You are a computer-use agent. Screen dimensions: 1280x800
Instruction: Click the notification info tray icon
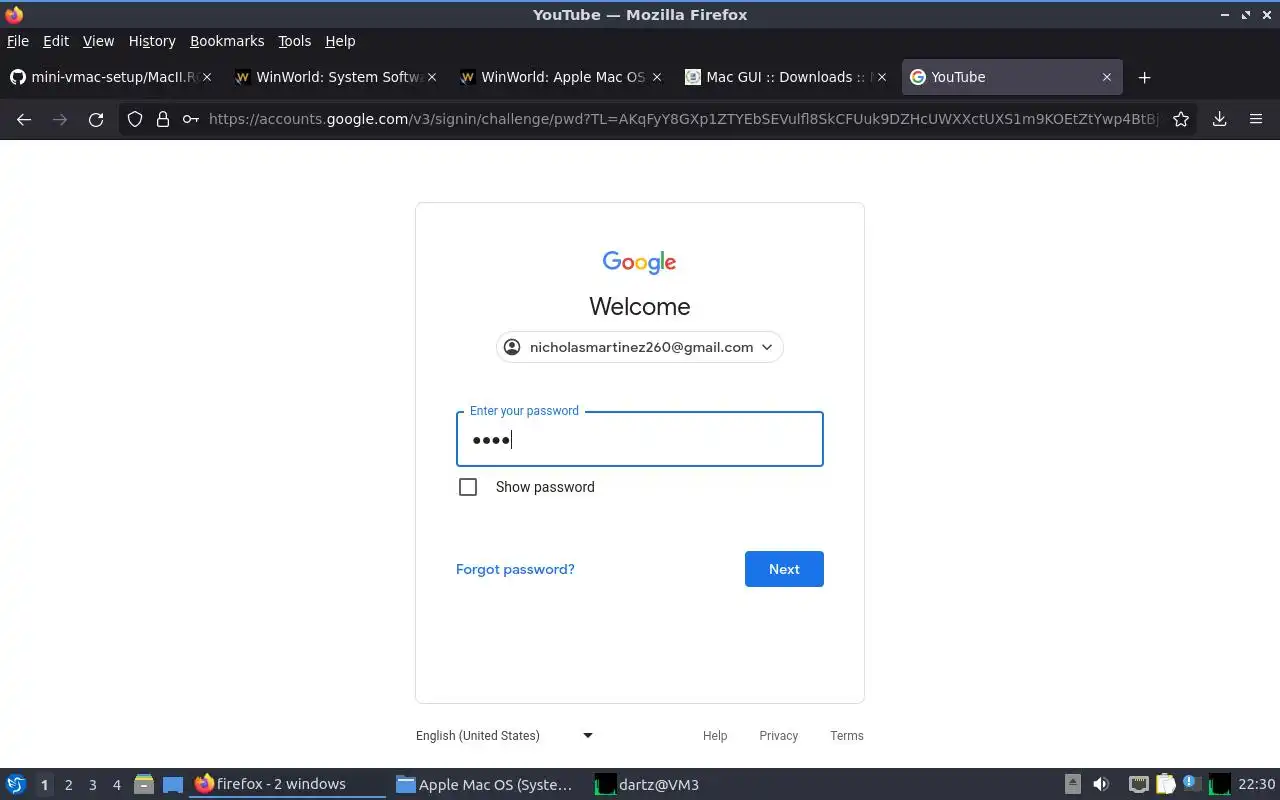(x=1192, y=783)
